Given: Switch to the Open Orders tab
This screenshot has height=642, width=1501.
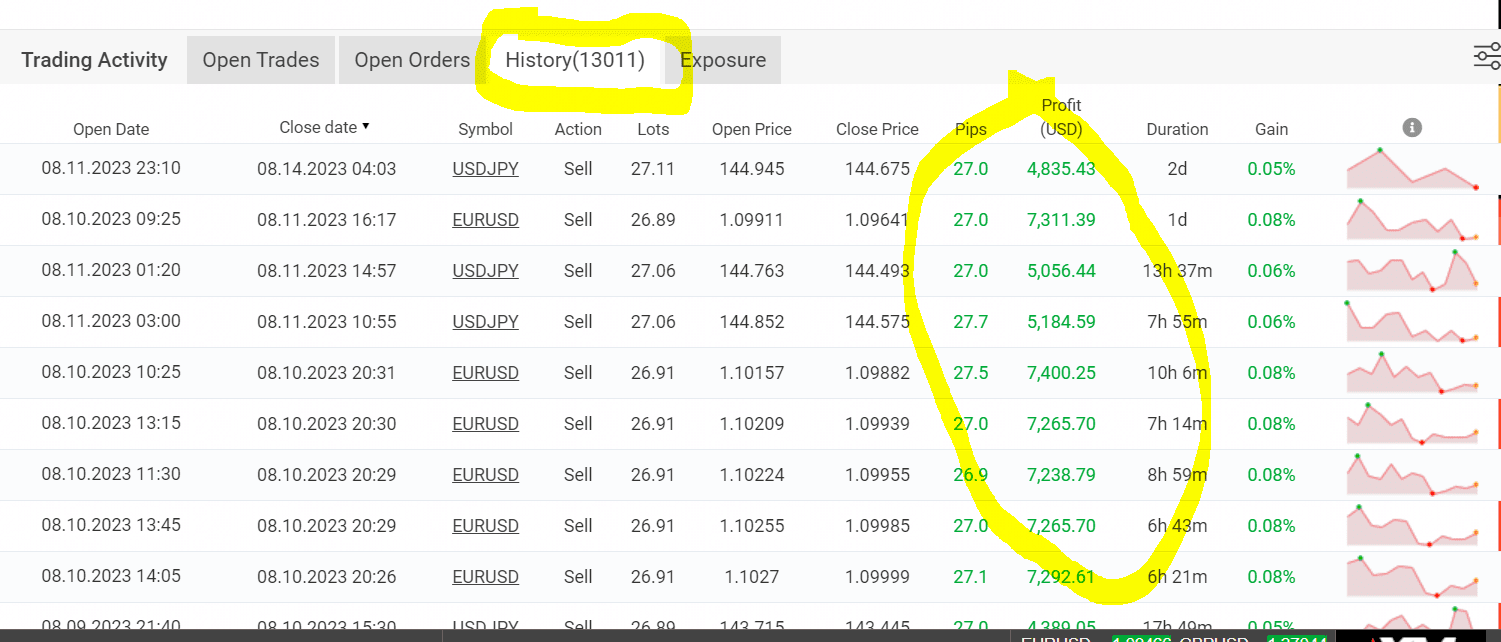Looking at the screenshot, I should tap(412, 60).
